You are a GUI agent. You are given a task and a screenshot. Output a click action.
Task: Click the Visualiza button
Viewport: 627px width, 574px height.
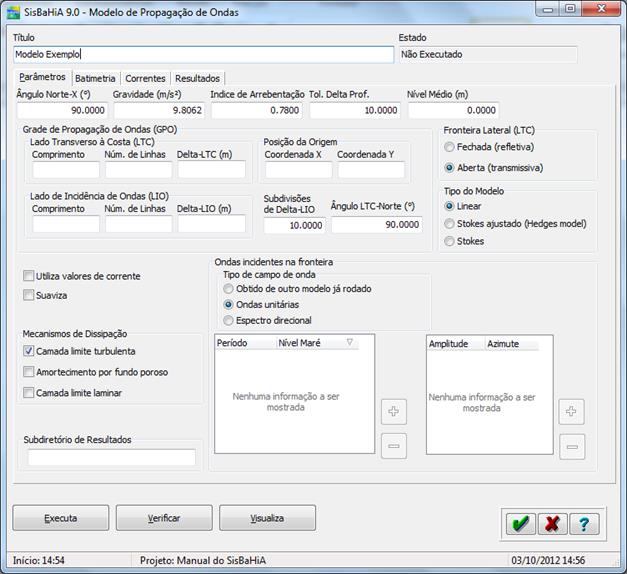(x=267, y=518)
